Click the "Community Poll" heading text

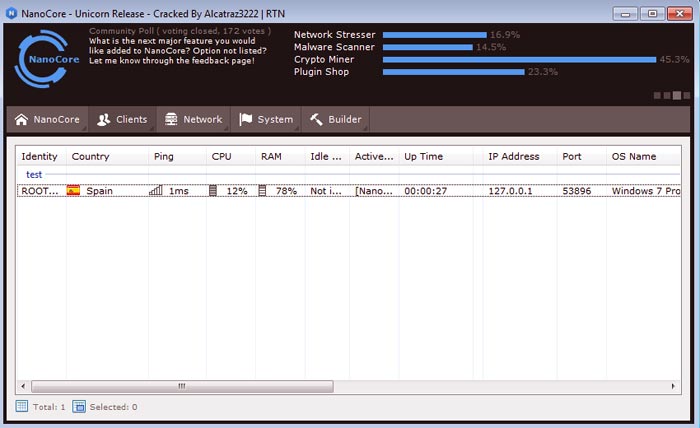pyautogui.click(x=121, y=31)
